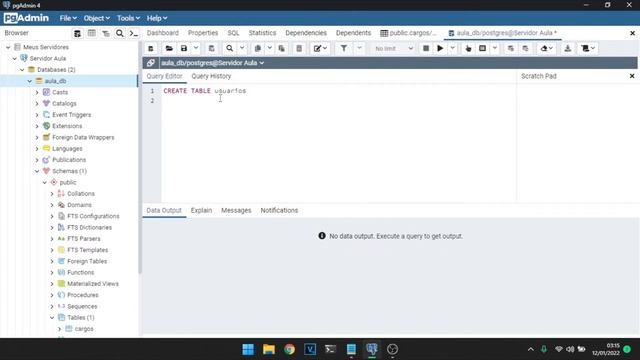Viewport: 640px width, 360px height.
Task: Stop the running query
Action: [426, 49]
